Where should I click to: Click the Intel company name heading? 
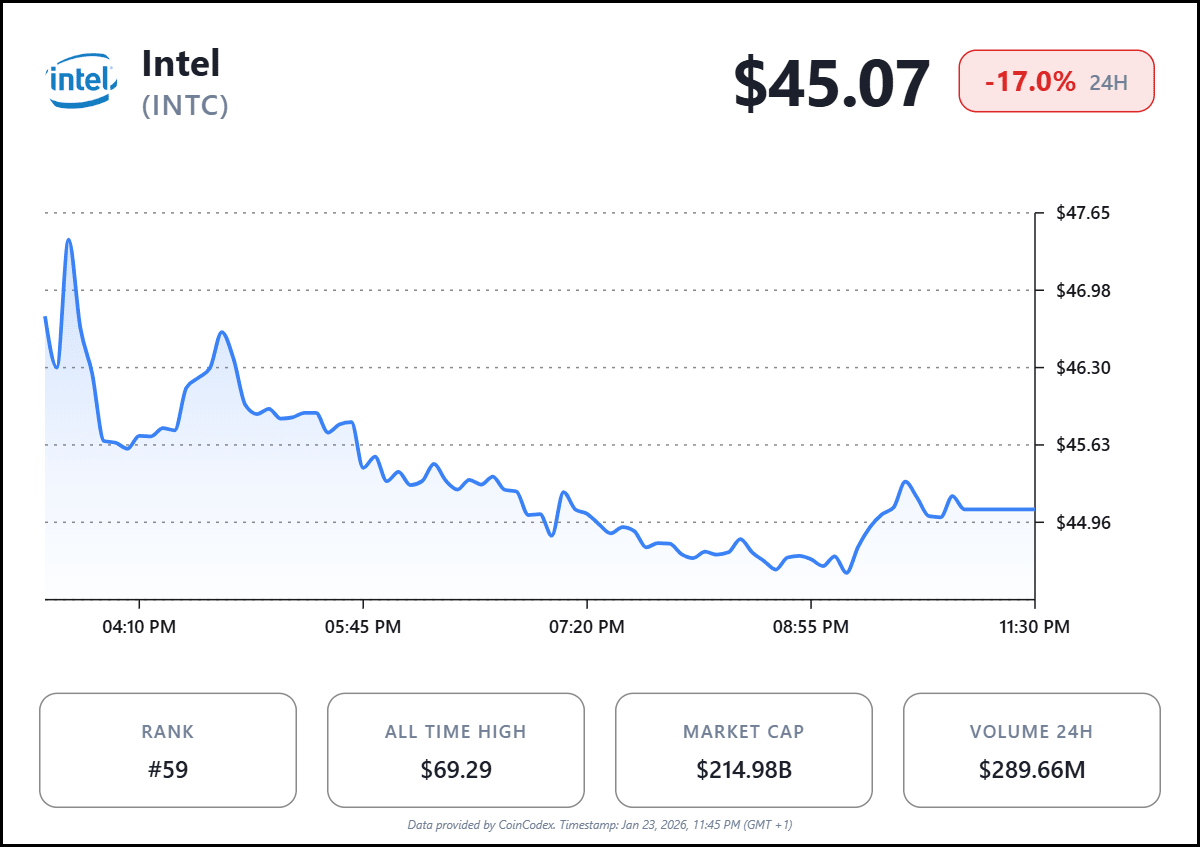tap(181, 64)
